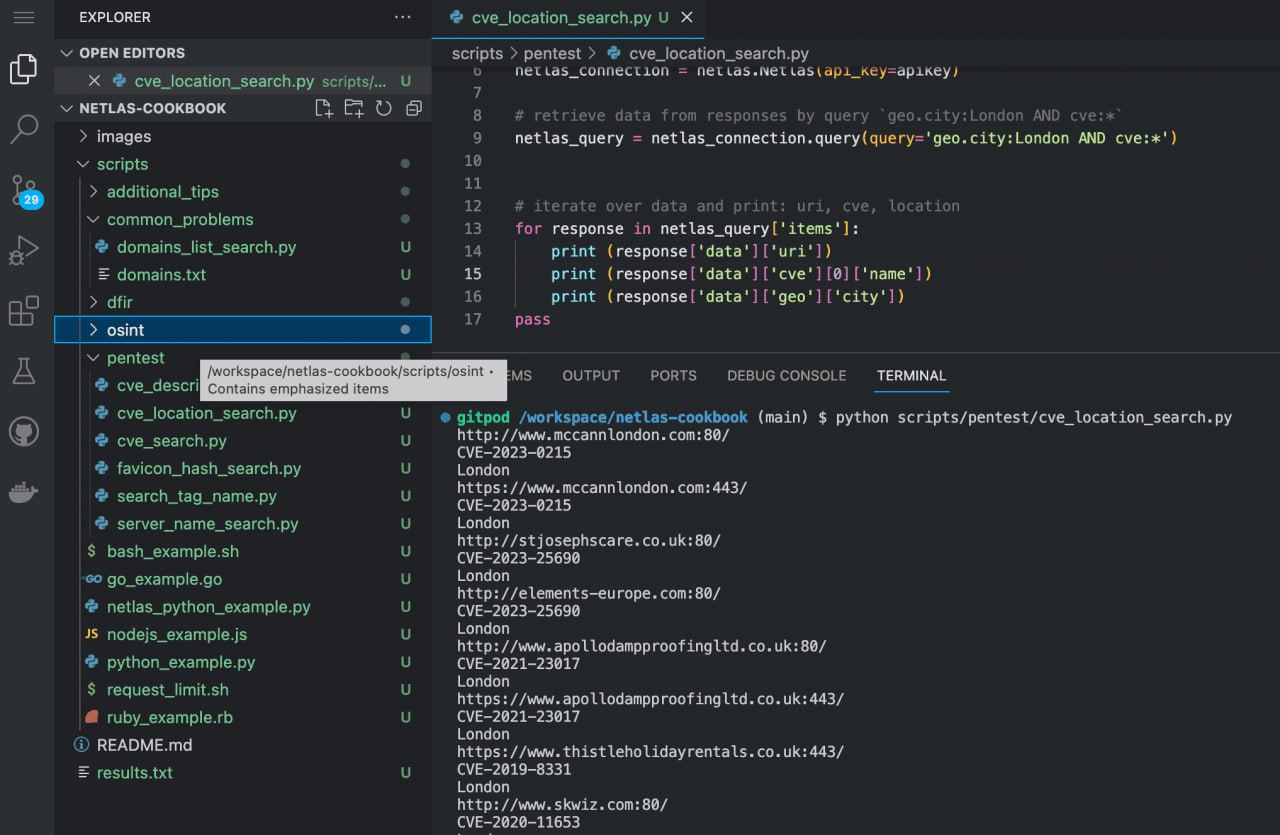
Task: Open the Testing flask view
Action: 24,372
